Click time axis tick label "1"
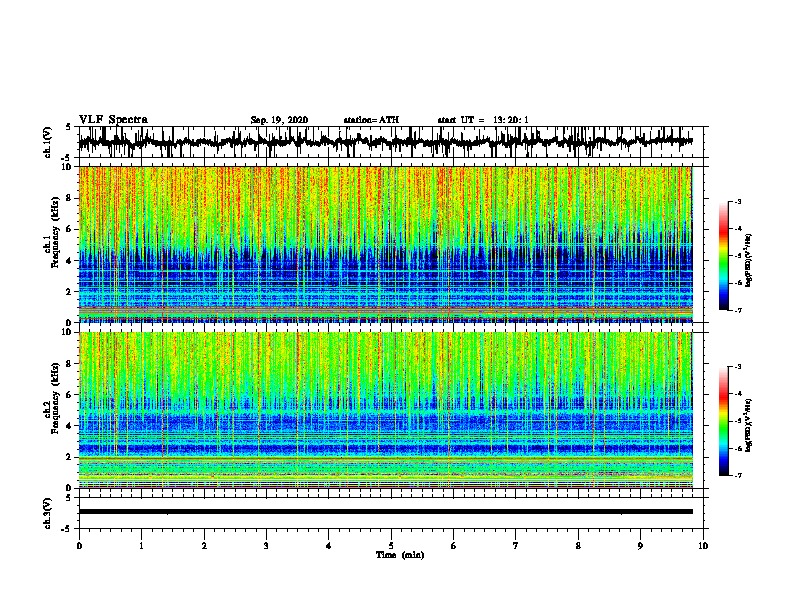This screenshot has height=612, width=792. tap(141, 546)
